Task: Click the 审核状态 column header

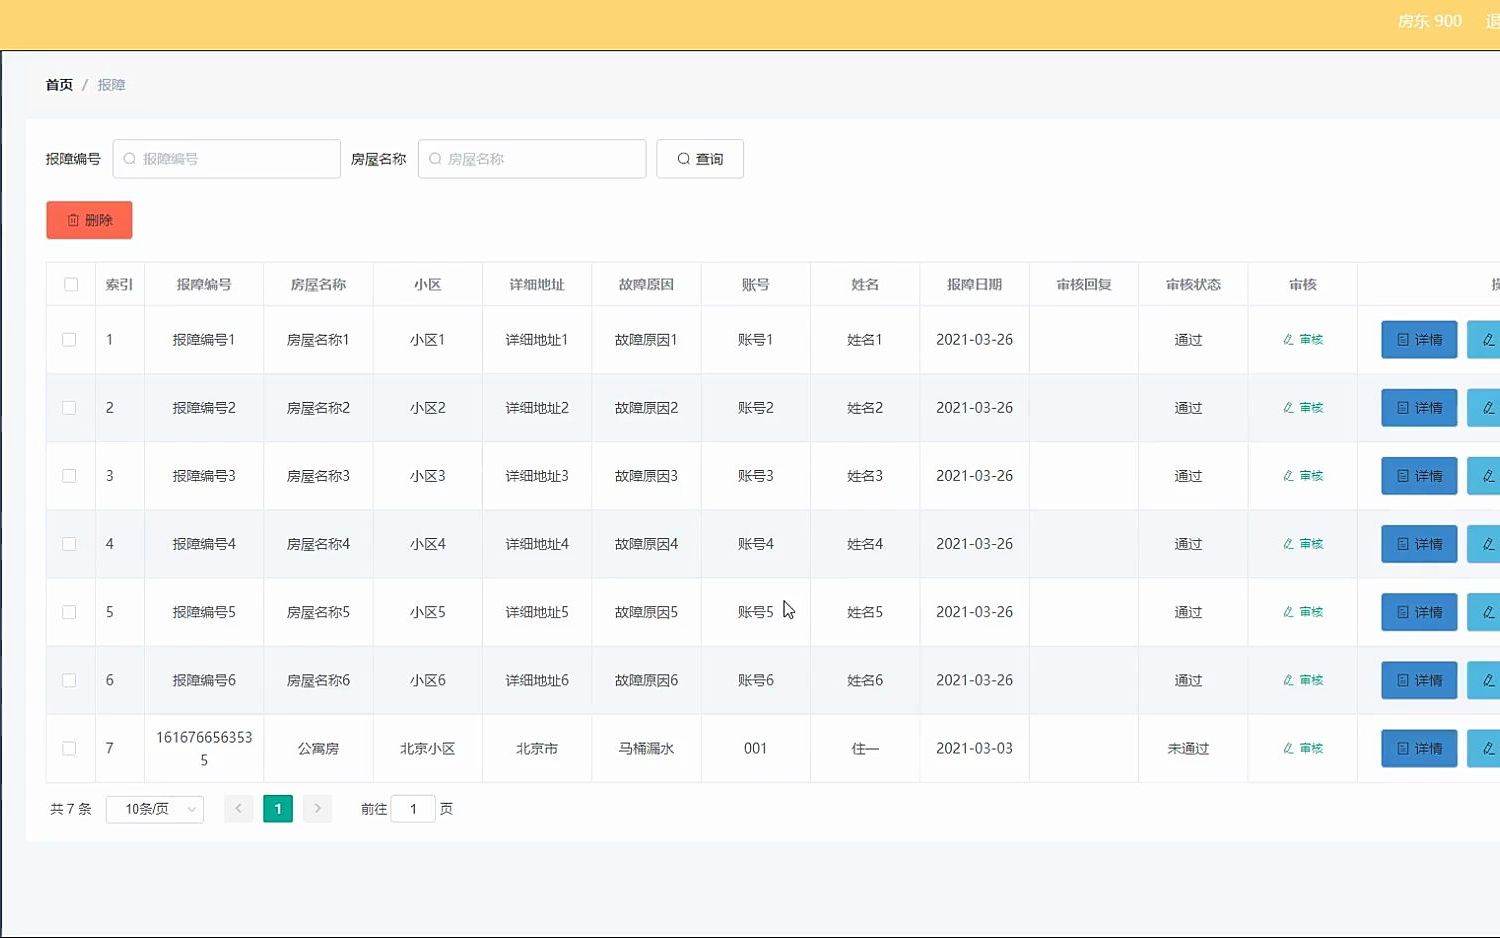Action: (1193, 285)
